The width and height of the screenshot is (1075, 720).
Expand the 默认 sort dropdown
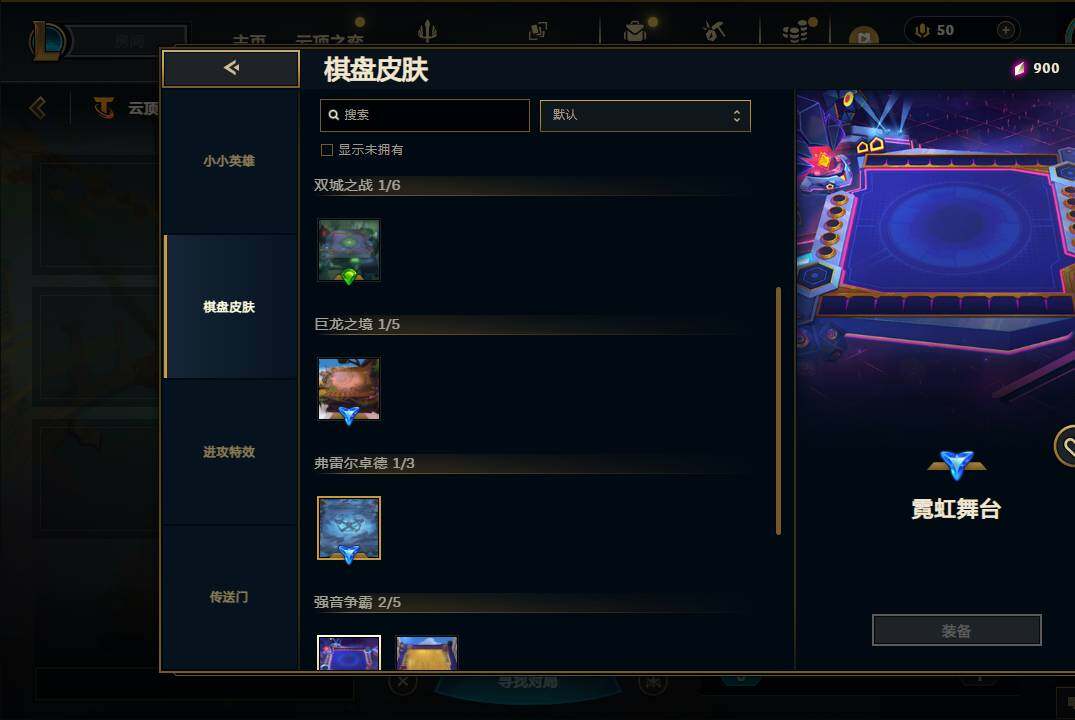(x=645, y=115)
